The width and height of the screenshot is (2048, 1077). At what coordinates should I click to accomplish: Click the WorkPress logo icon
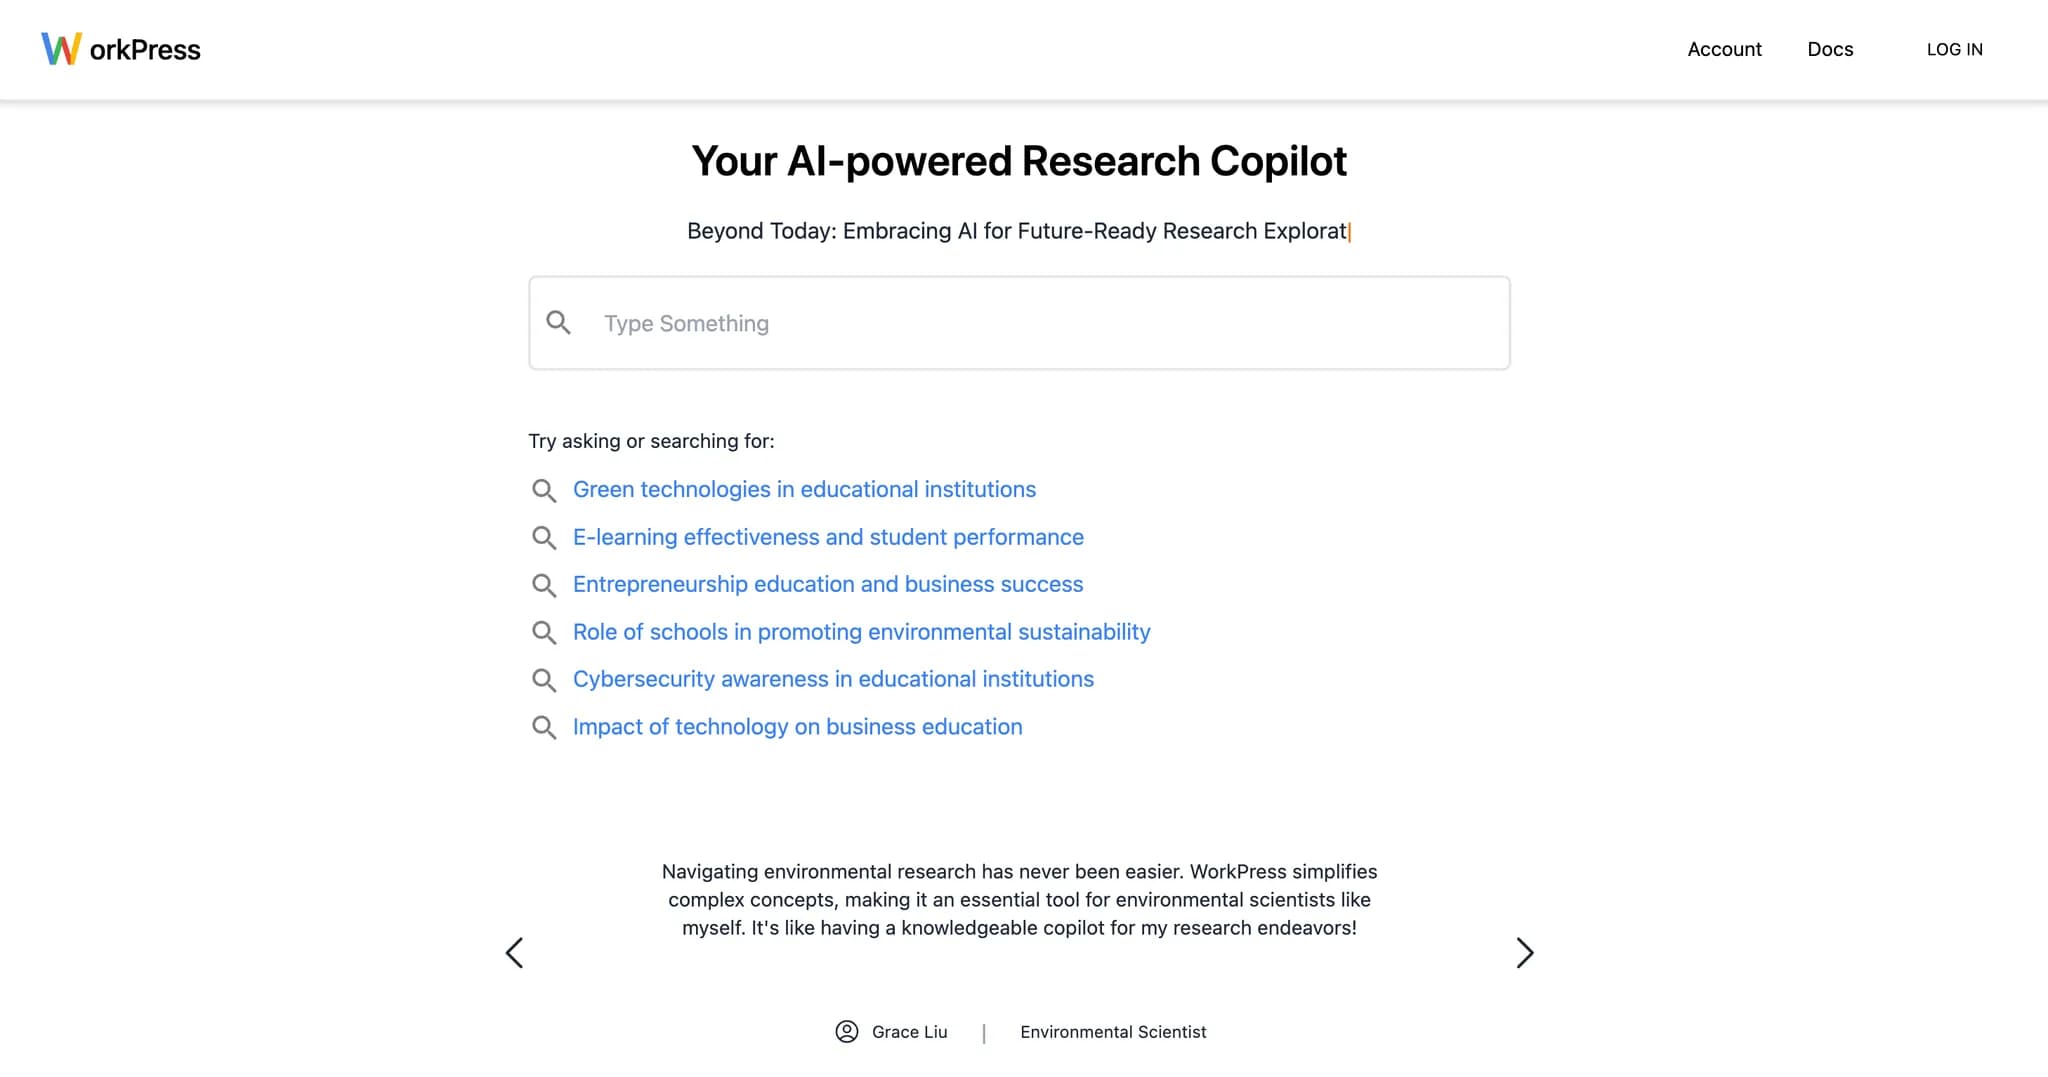(61, 49)
